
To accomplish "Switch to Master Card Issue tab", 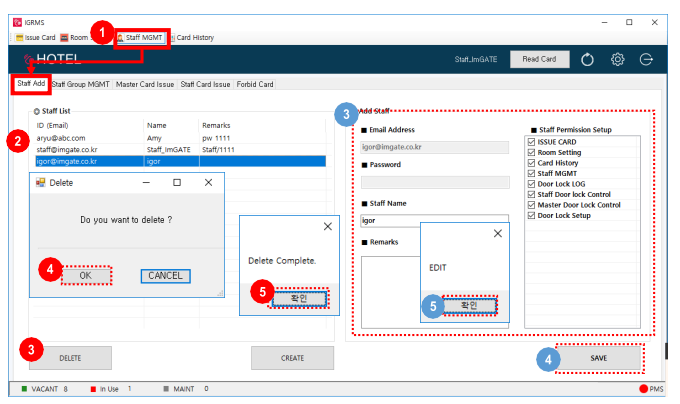I will click(145, 85).
